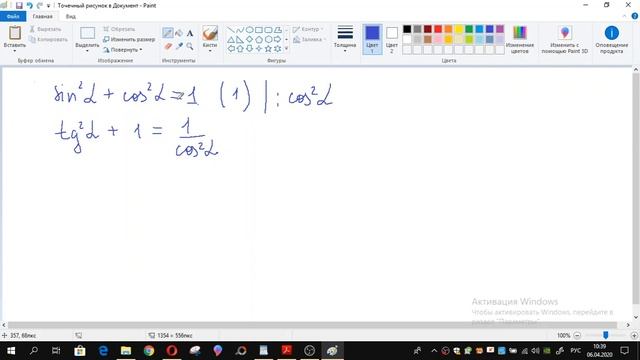Open Opera browser from the taskbar
Image resolution: width=640 pixels, height=360 pixels.
pos(172,351)
